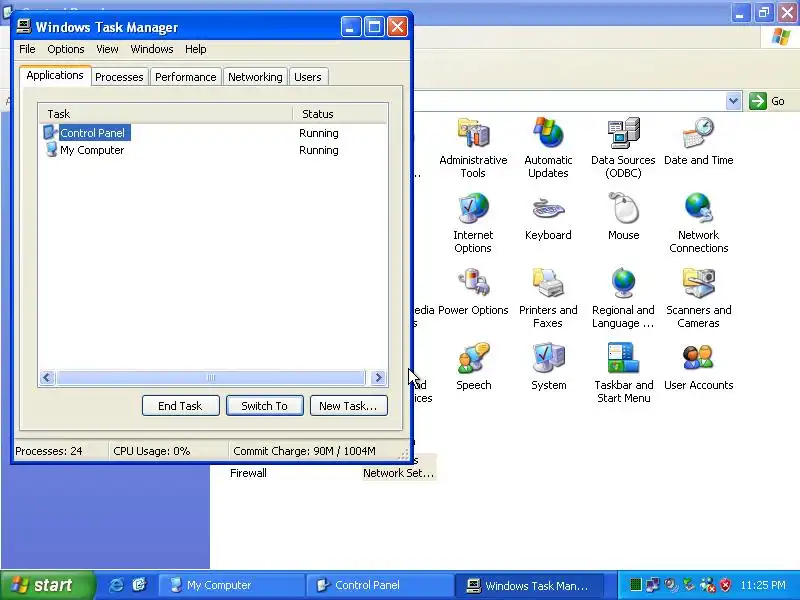Click the New Task... button
The image size is (800, 600).
click(348, 406)
